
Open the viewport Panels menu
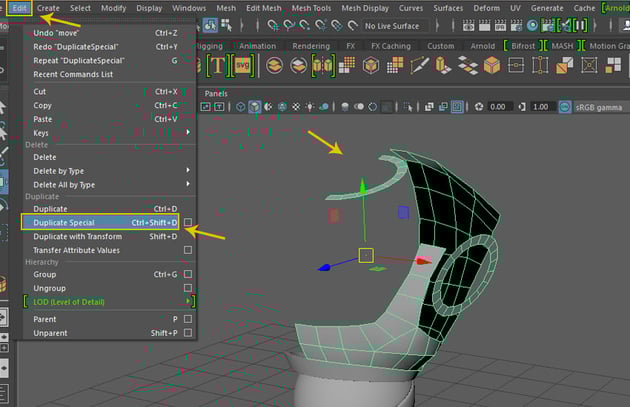click(217, 93)
